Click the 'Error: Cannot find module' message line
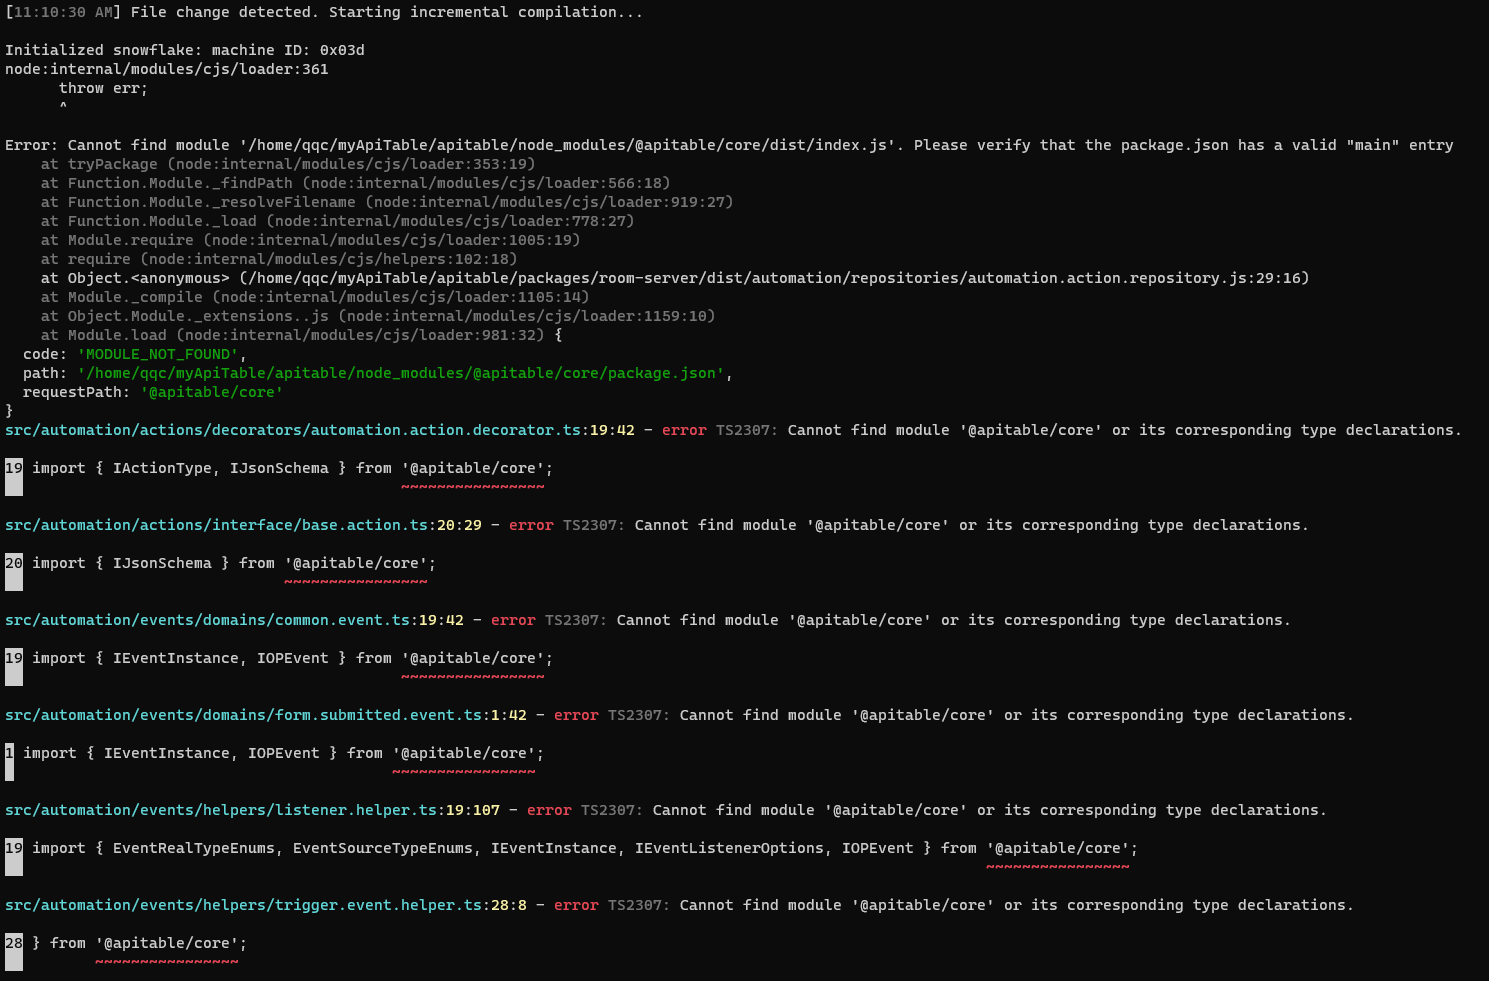The image size is (1489, 981). (729, 145)
